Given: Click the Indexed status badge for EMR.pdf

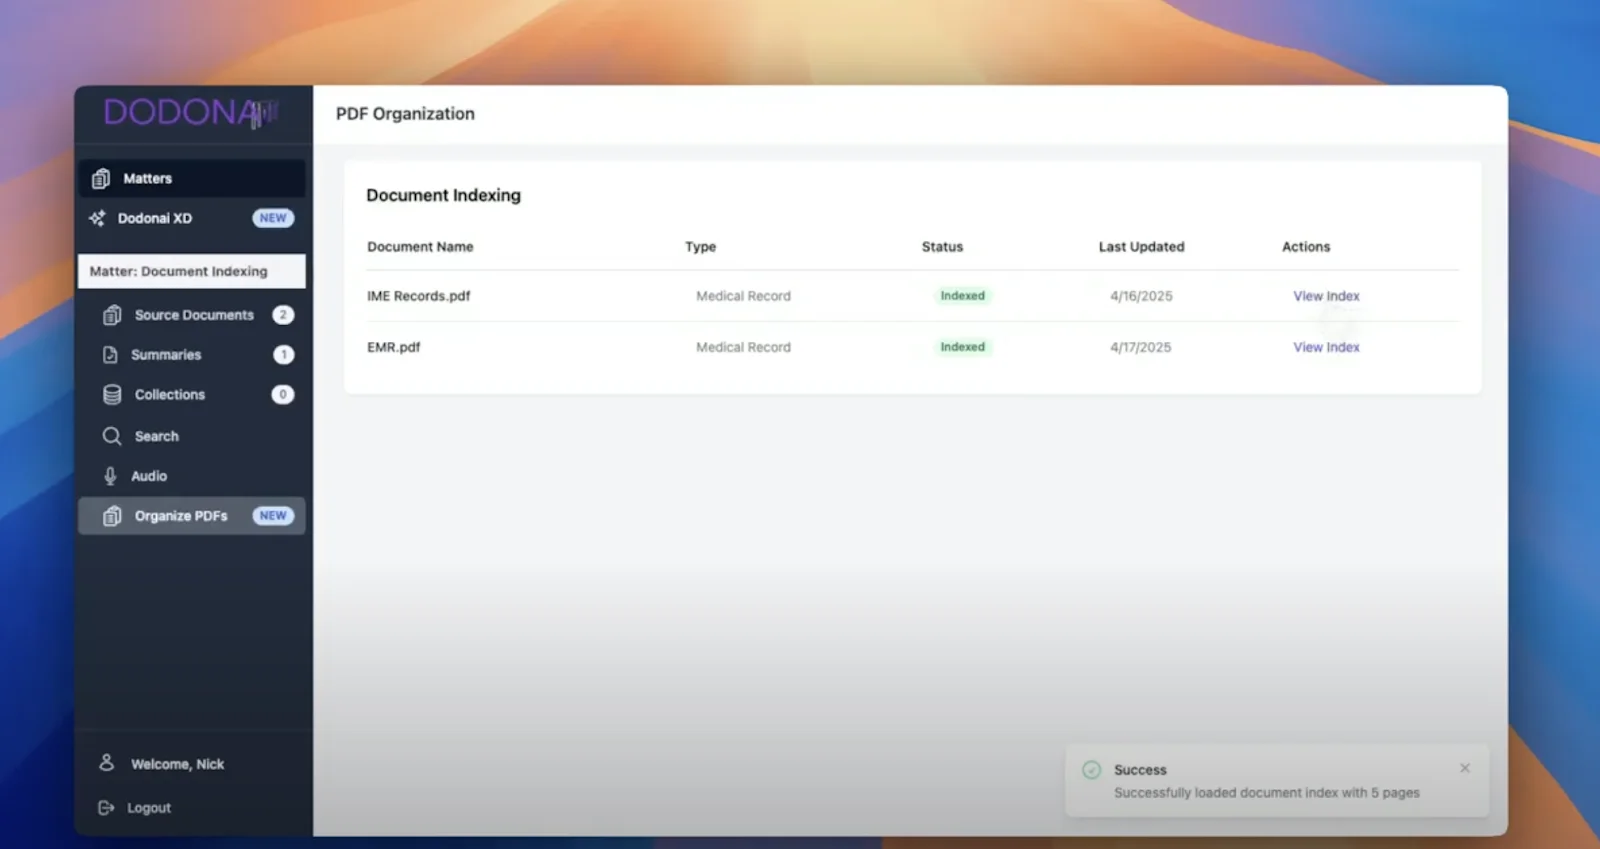Looking at the screenshot, I should [x=962, y=347].
